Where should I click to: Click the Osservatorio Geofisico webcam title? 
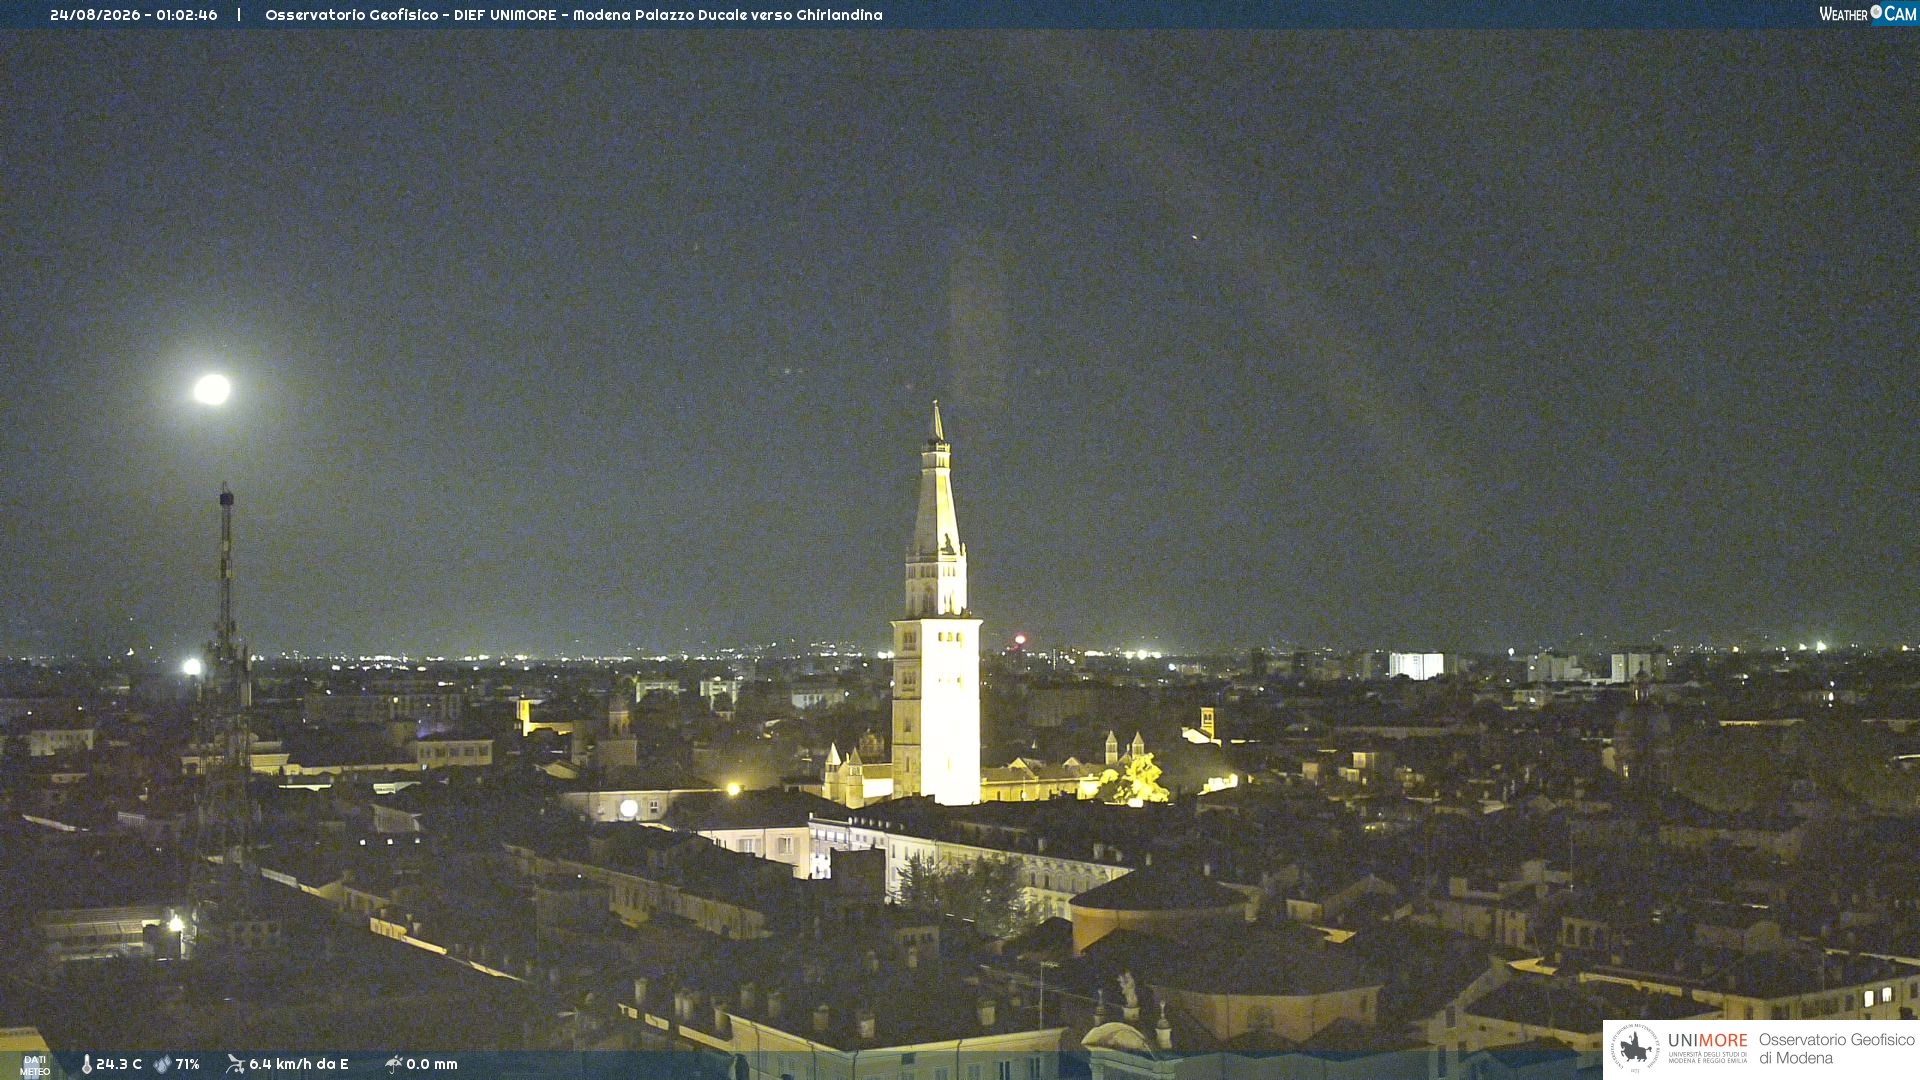pyautogui.click(x=574, y=15)
